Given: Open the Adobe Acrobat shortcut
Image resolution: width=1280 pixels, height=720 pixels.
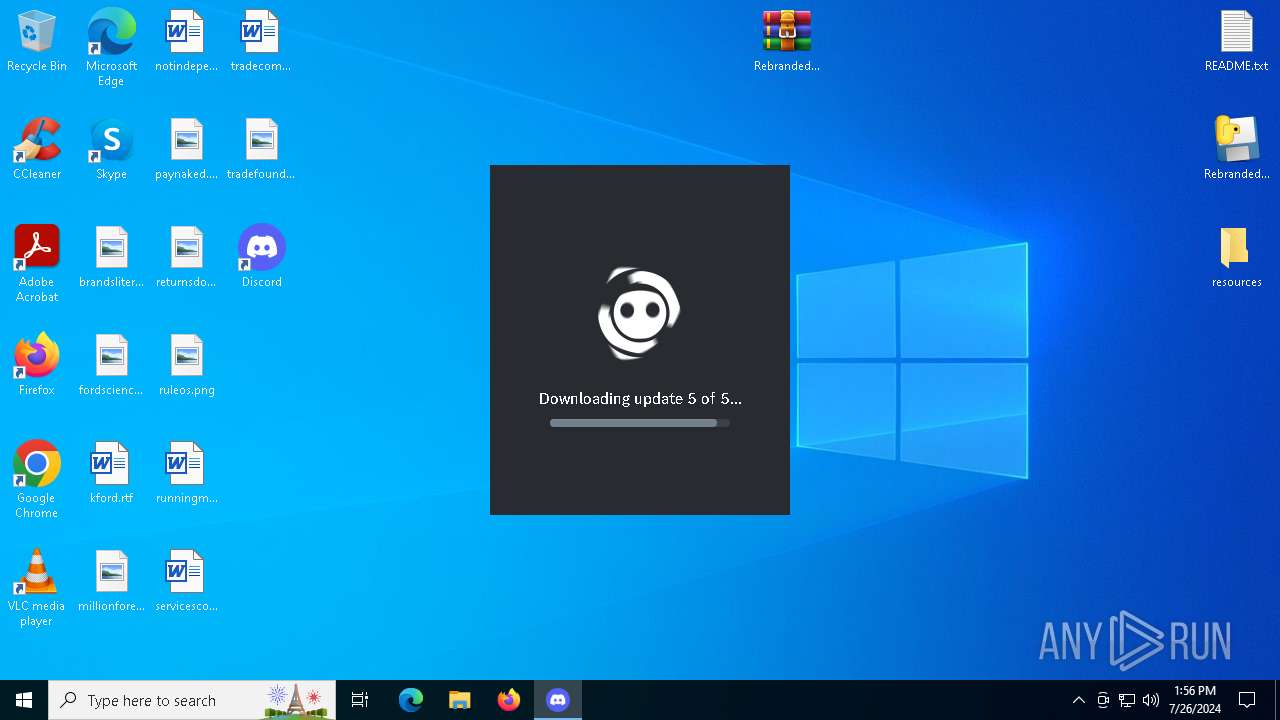Looking at the screenshot, I should pyautogui.click(x=37, y=264).
